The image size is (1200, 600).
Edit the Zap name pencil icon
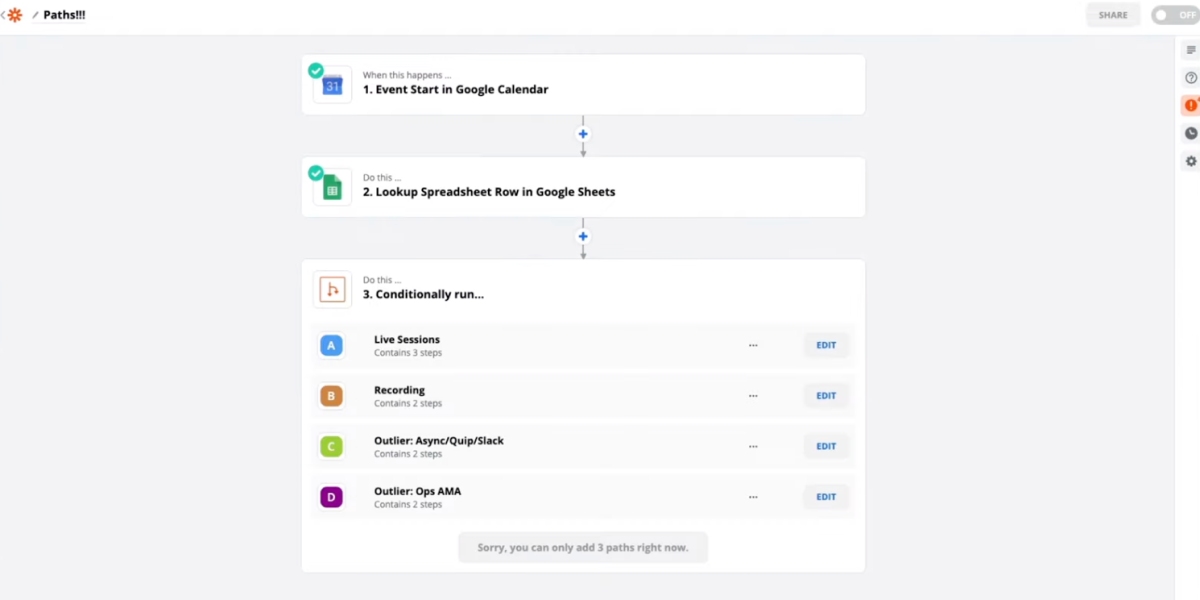(36, 15)
